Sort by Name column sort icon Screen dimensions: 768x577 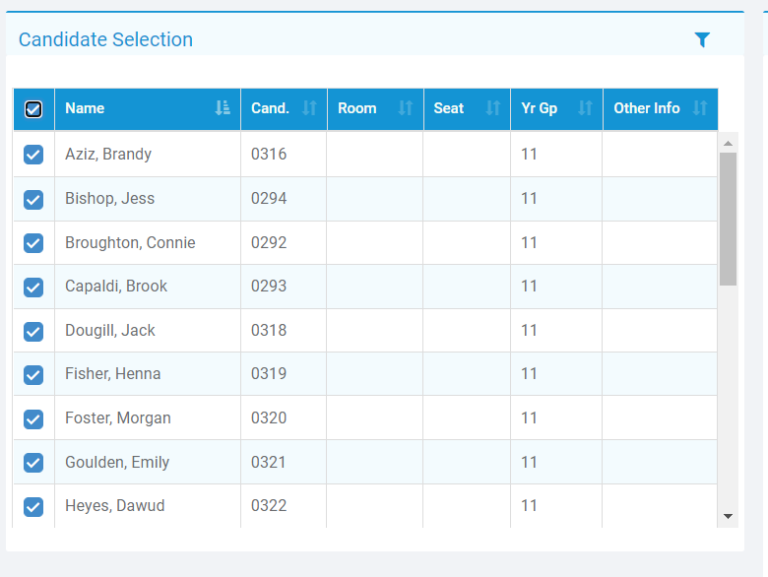pos(222,108)
